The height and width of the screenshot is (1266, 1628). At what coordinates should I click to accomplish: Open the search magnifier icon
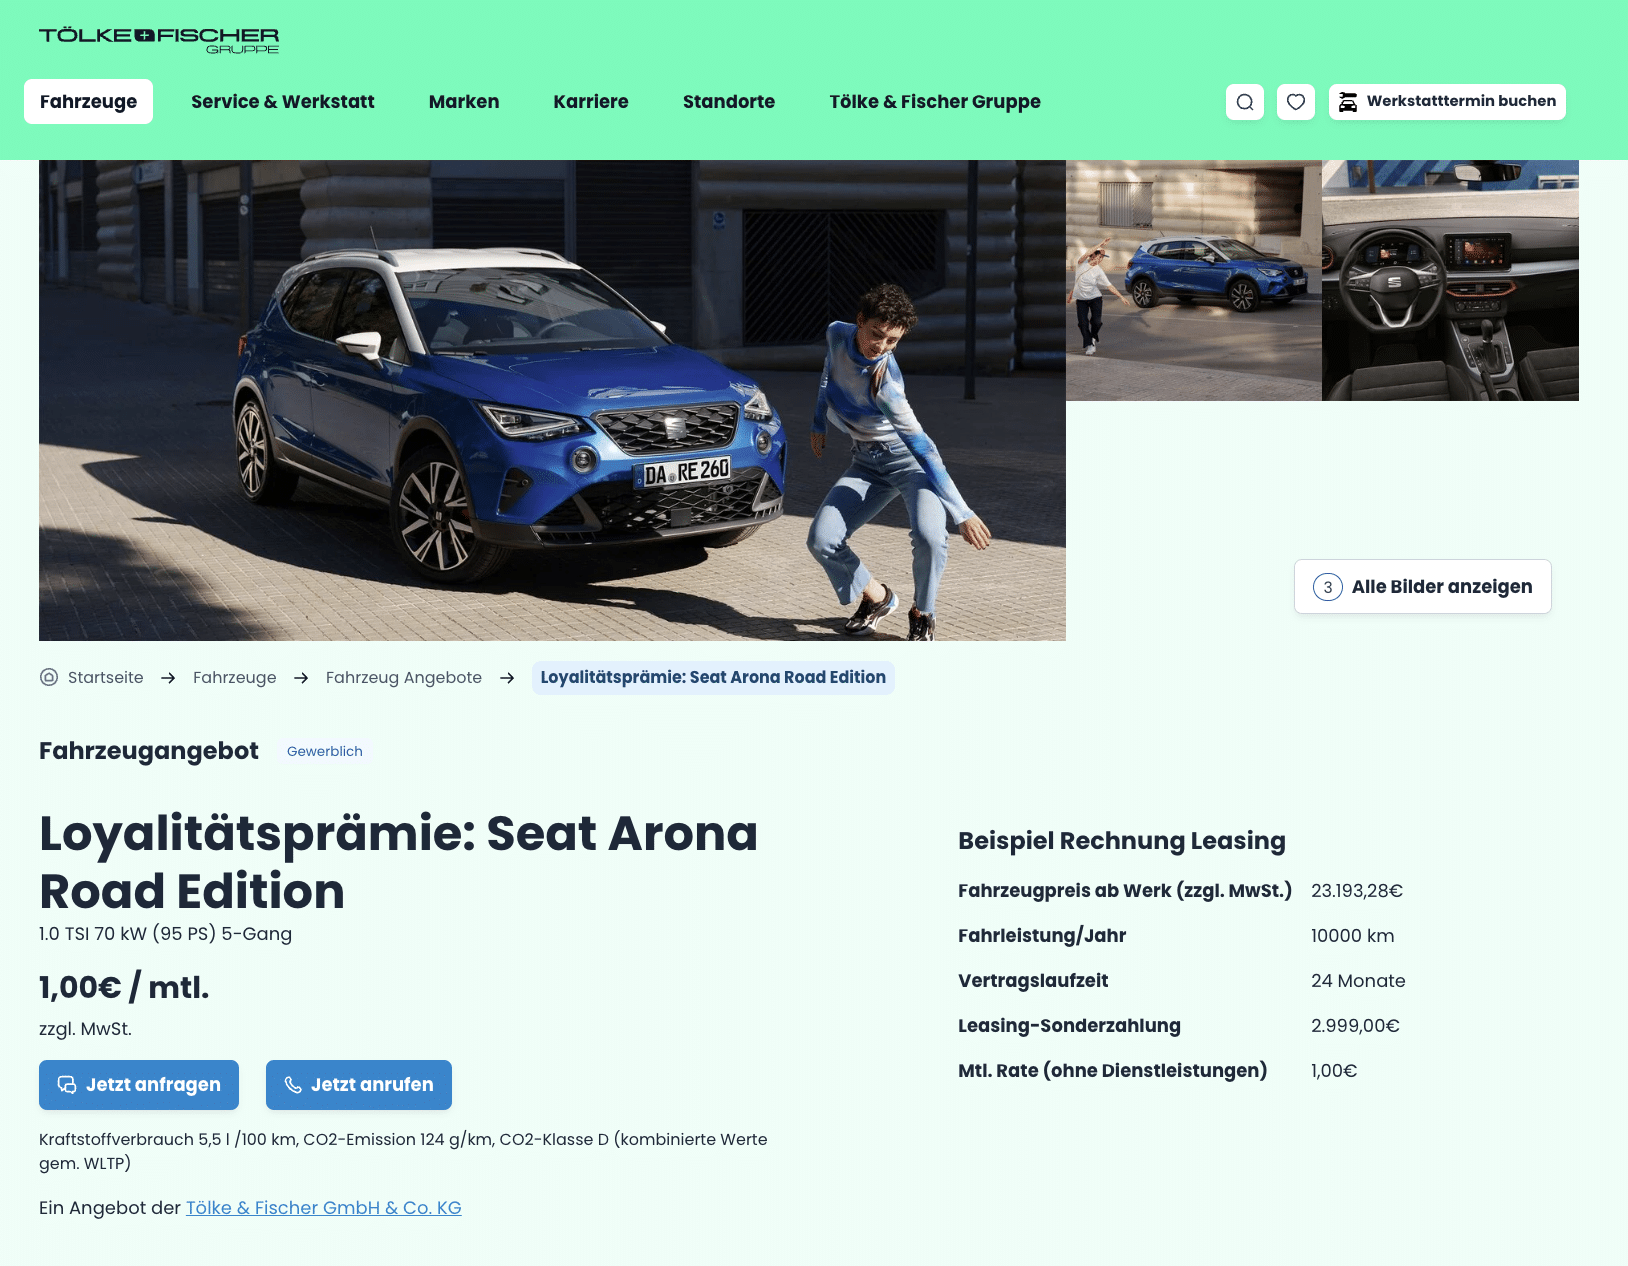pyautogui.click(x=1245, y=102)
